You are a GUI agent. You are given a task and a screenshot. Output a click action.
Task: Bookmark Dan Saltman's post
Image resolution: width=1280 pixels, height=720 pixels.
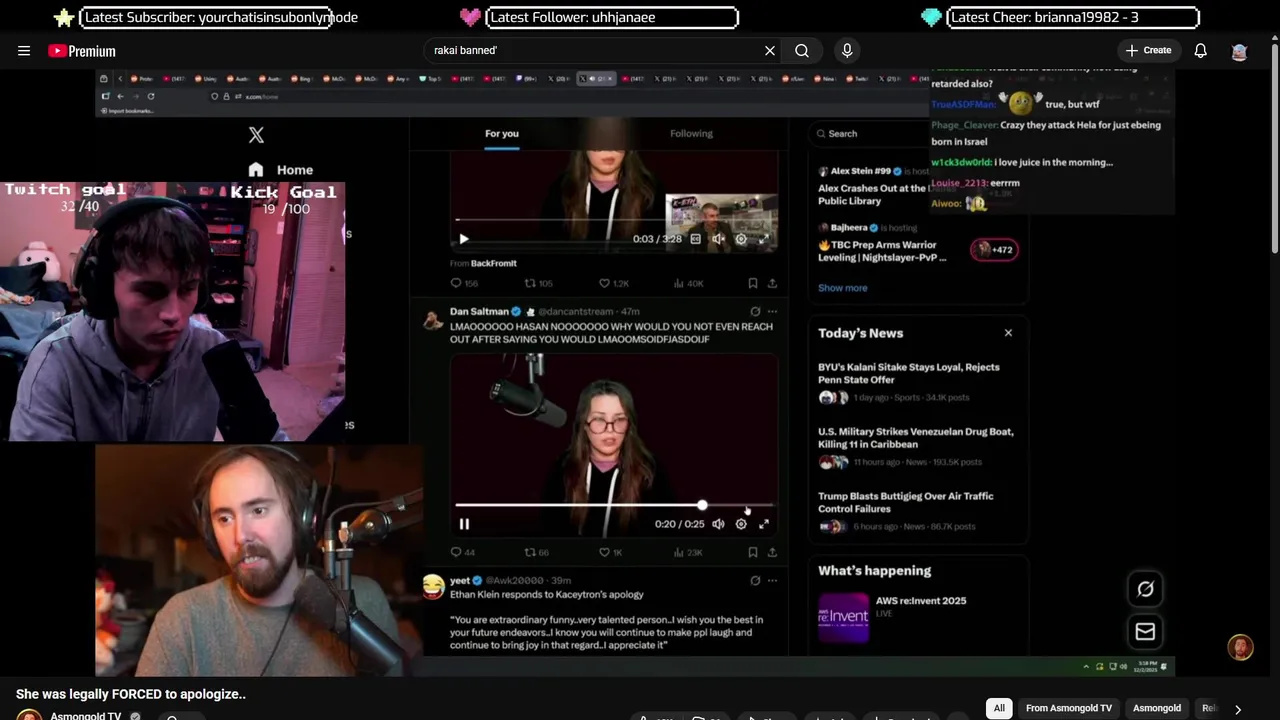click(x=753, y=552)
